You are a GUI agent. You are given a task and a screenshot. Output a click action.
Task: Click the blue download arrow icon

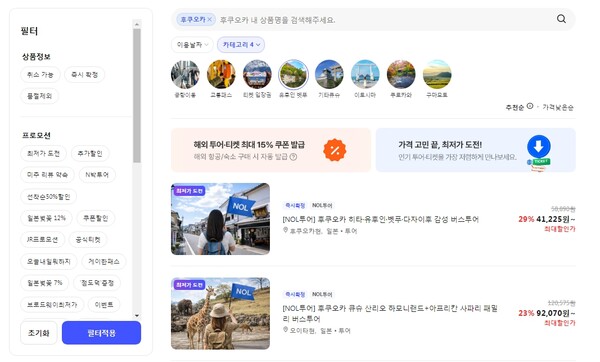point(539,147)
